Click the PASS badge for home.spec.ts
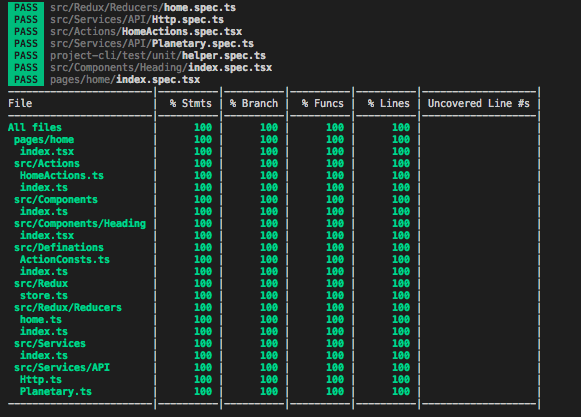Image resolution: width=581 pixels, height=417 pixels. [26, 7]
